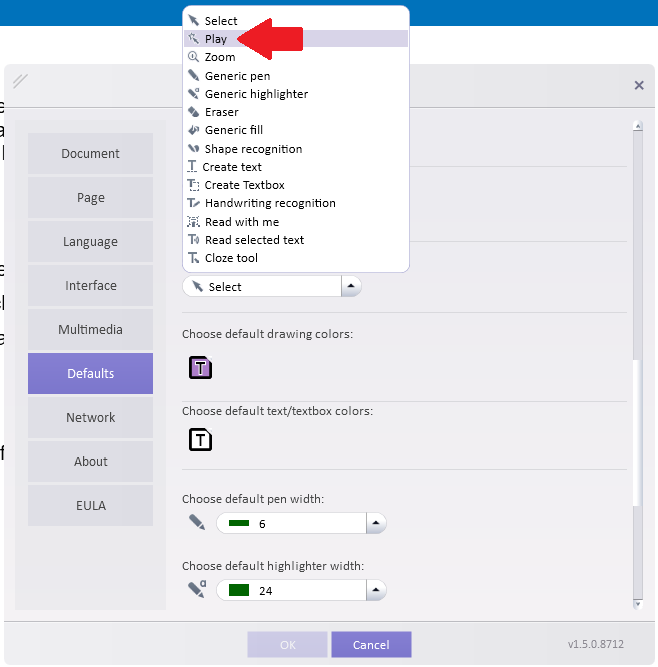Open the Network settings tab
Viewport: 658px width, 667px height.
click(90, 418)
